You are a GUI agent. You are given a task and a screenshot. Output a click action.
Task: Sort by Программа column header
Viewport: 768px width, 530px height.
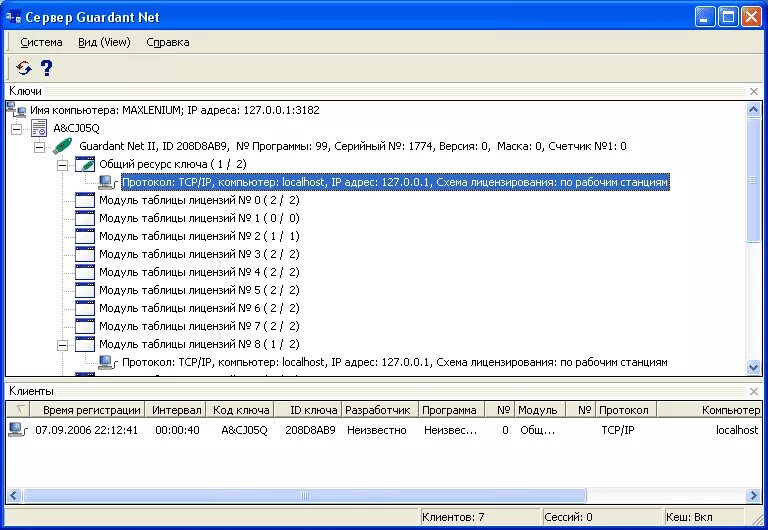(x=451, y=410)
